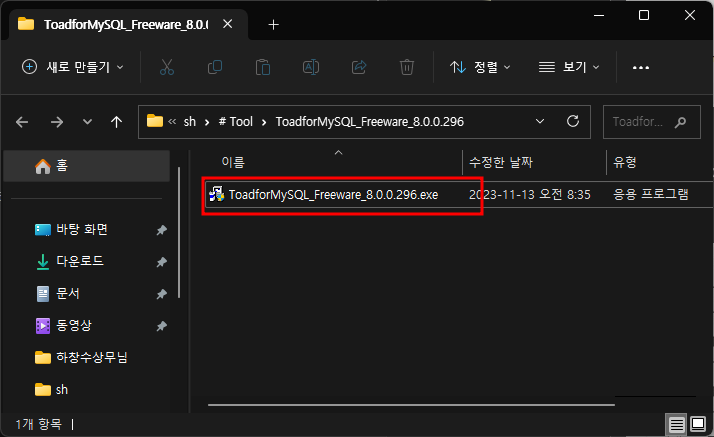714x437 pixels.
Task: Click the Cut scissors icon
Action: pyautogui.click(x=167, y=67)
